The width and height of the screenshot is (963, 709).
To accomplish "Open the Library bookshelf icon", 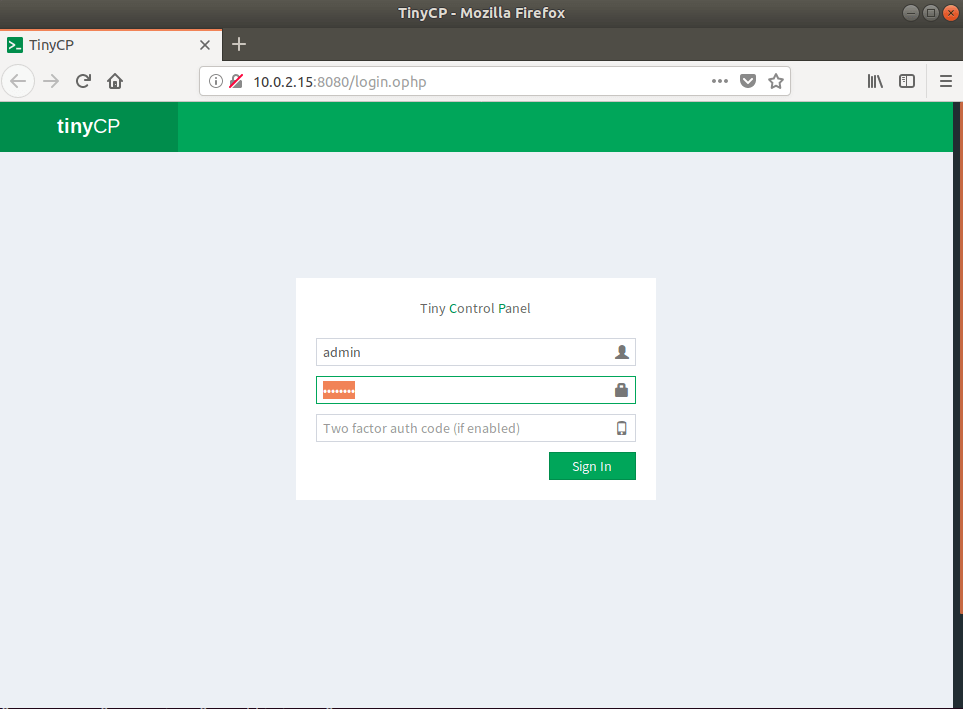I will [875, 82].
